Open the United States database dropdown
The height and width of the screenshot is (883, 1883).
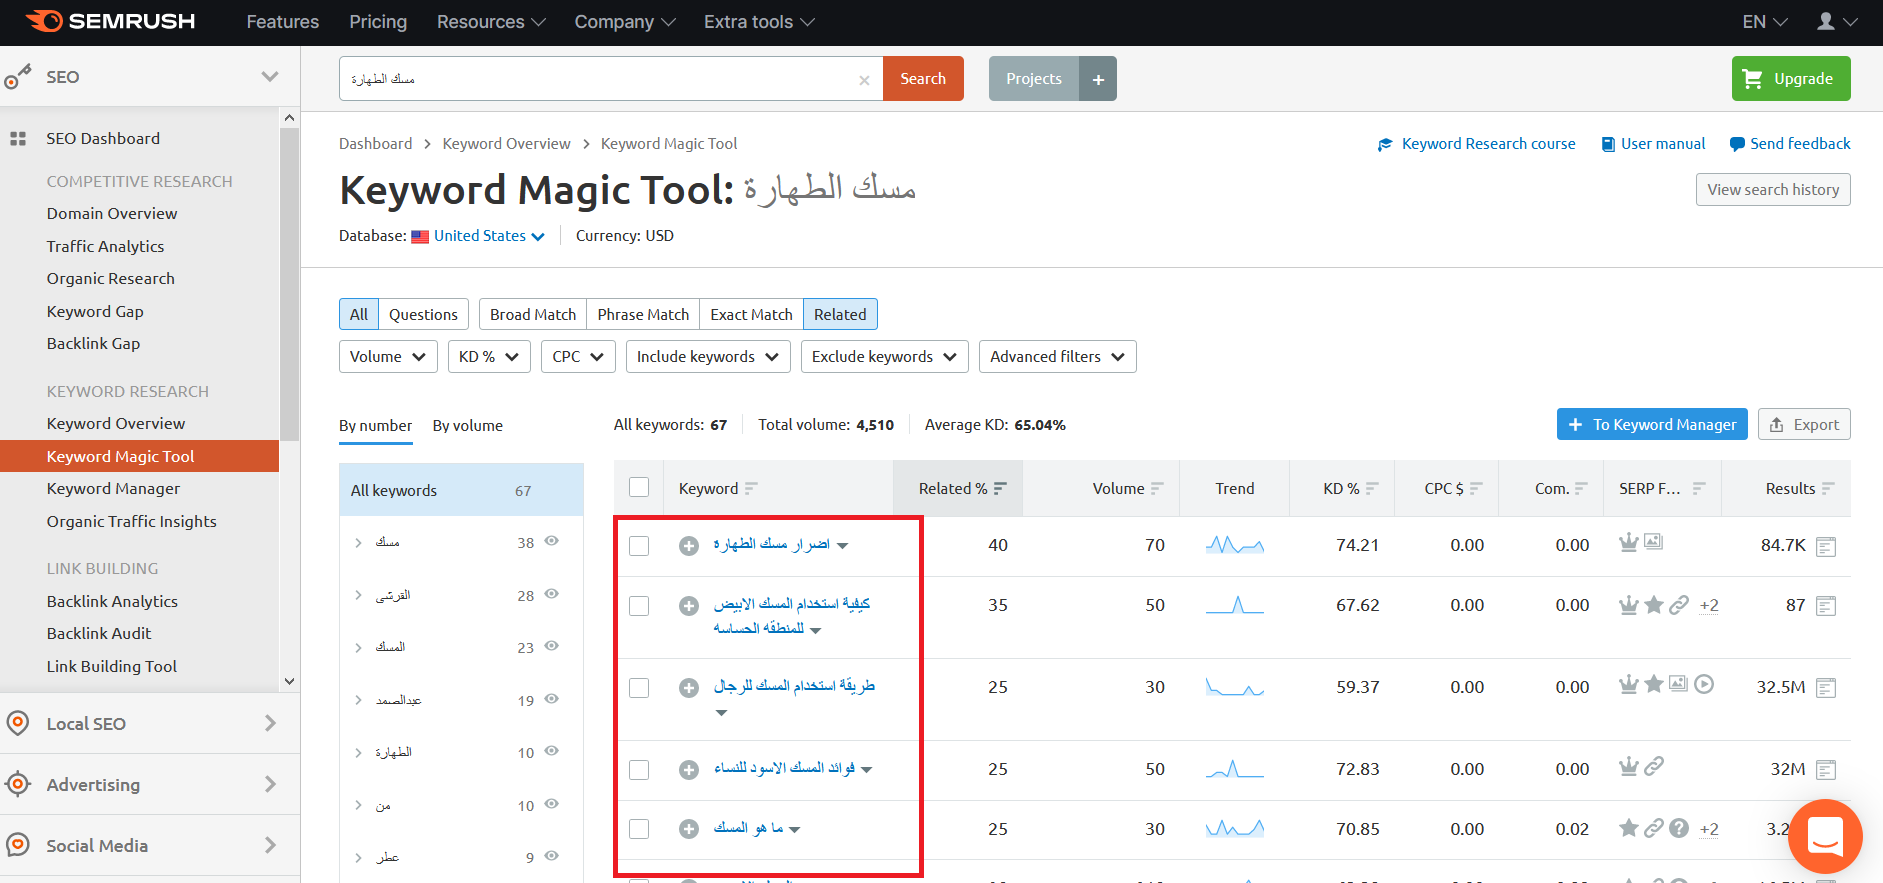point(488,236)
